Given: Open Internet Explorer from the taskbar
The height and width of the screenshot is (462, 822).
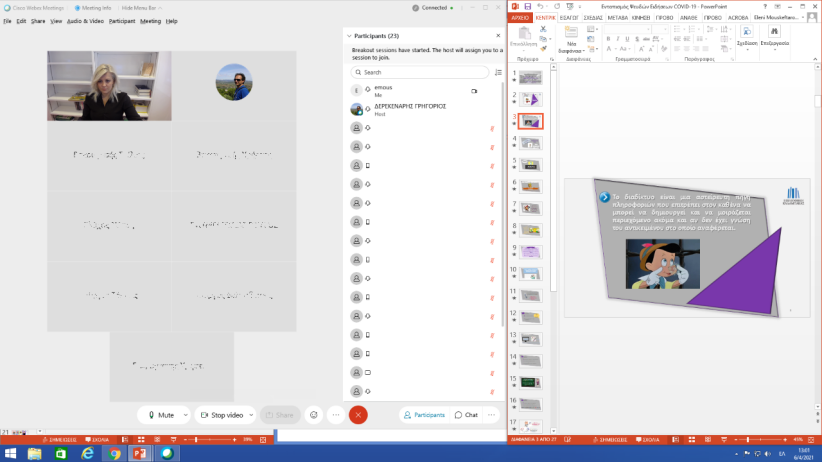Looking at the screenshot, I should [88, 453].
